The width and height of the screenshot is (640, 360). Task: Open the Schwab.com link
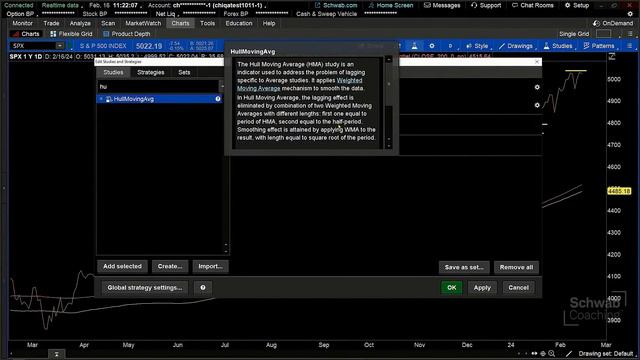336,5
